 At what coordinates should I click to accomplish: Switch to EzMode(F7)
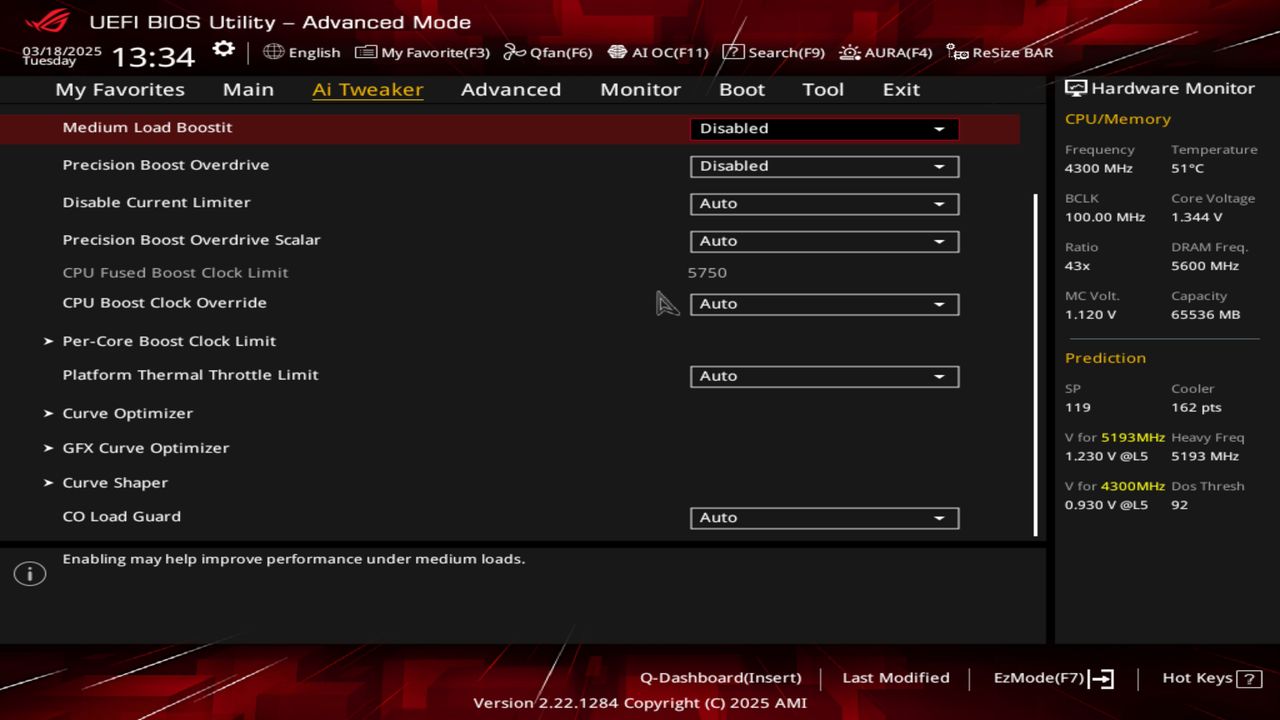pos(1039,678)
